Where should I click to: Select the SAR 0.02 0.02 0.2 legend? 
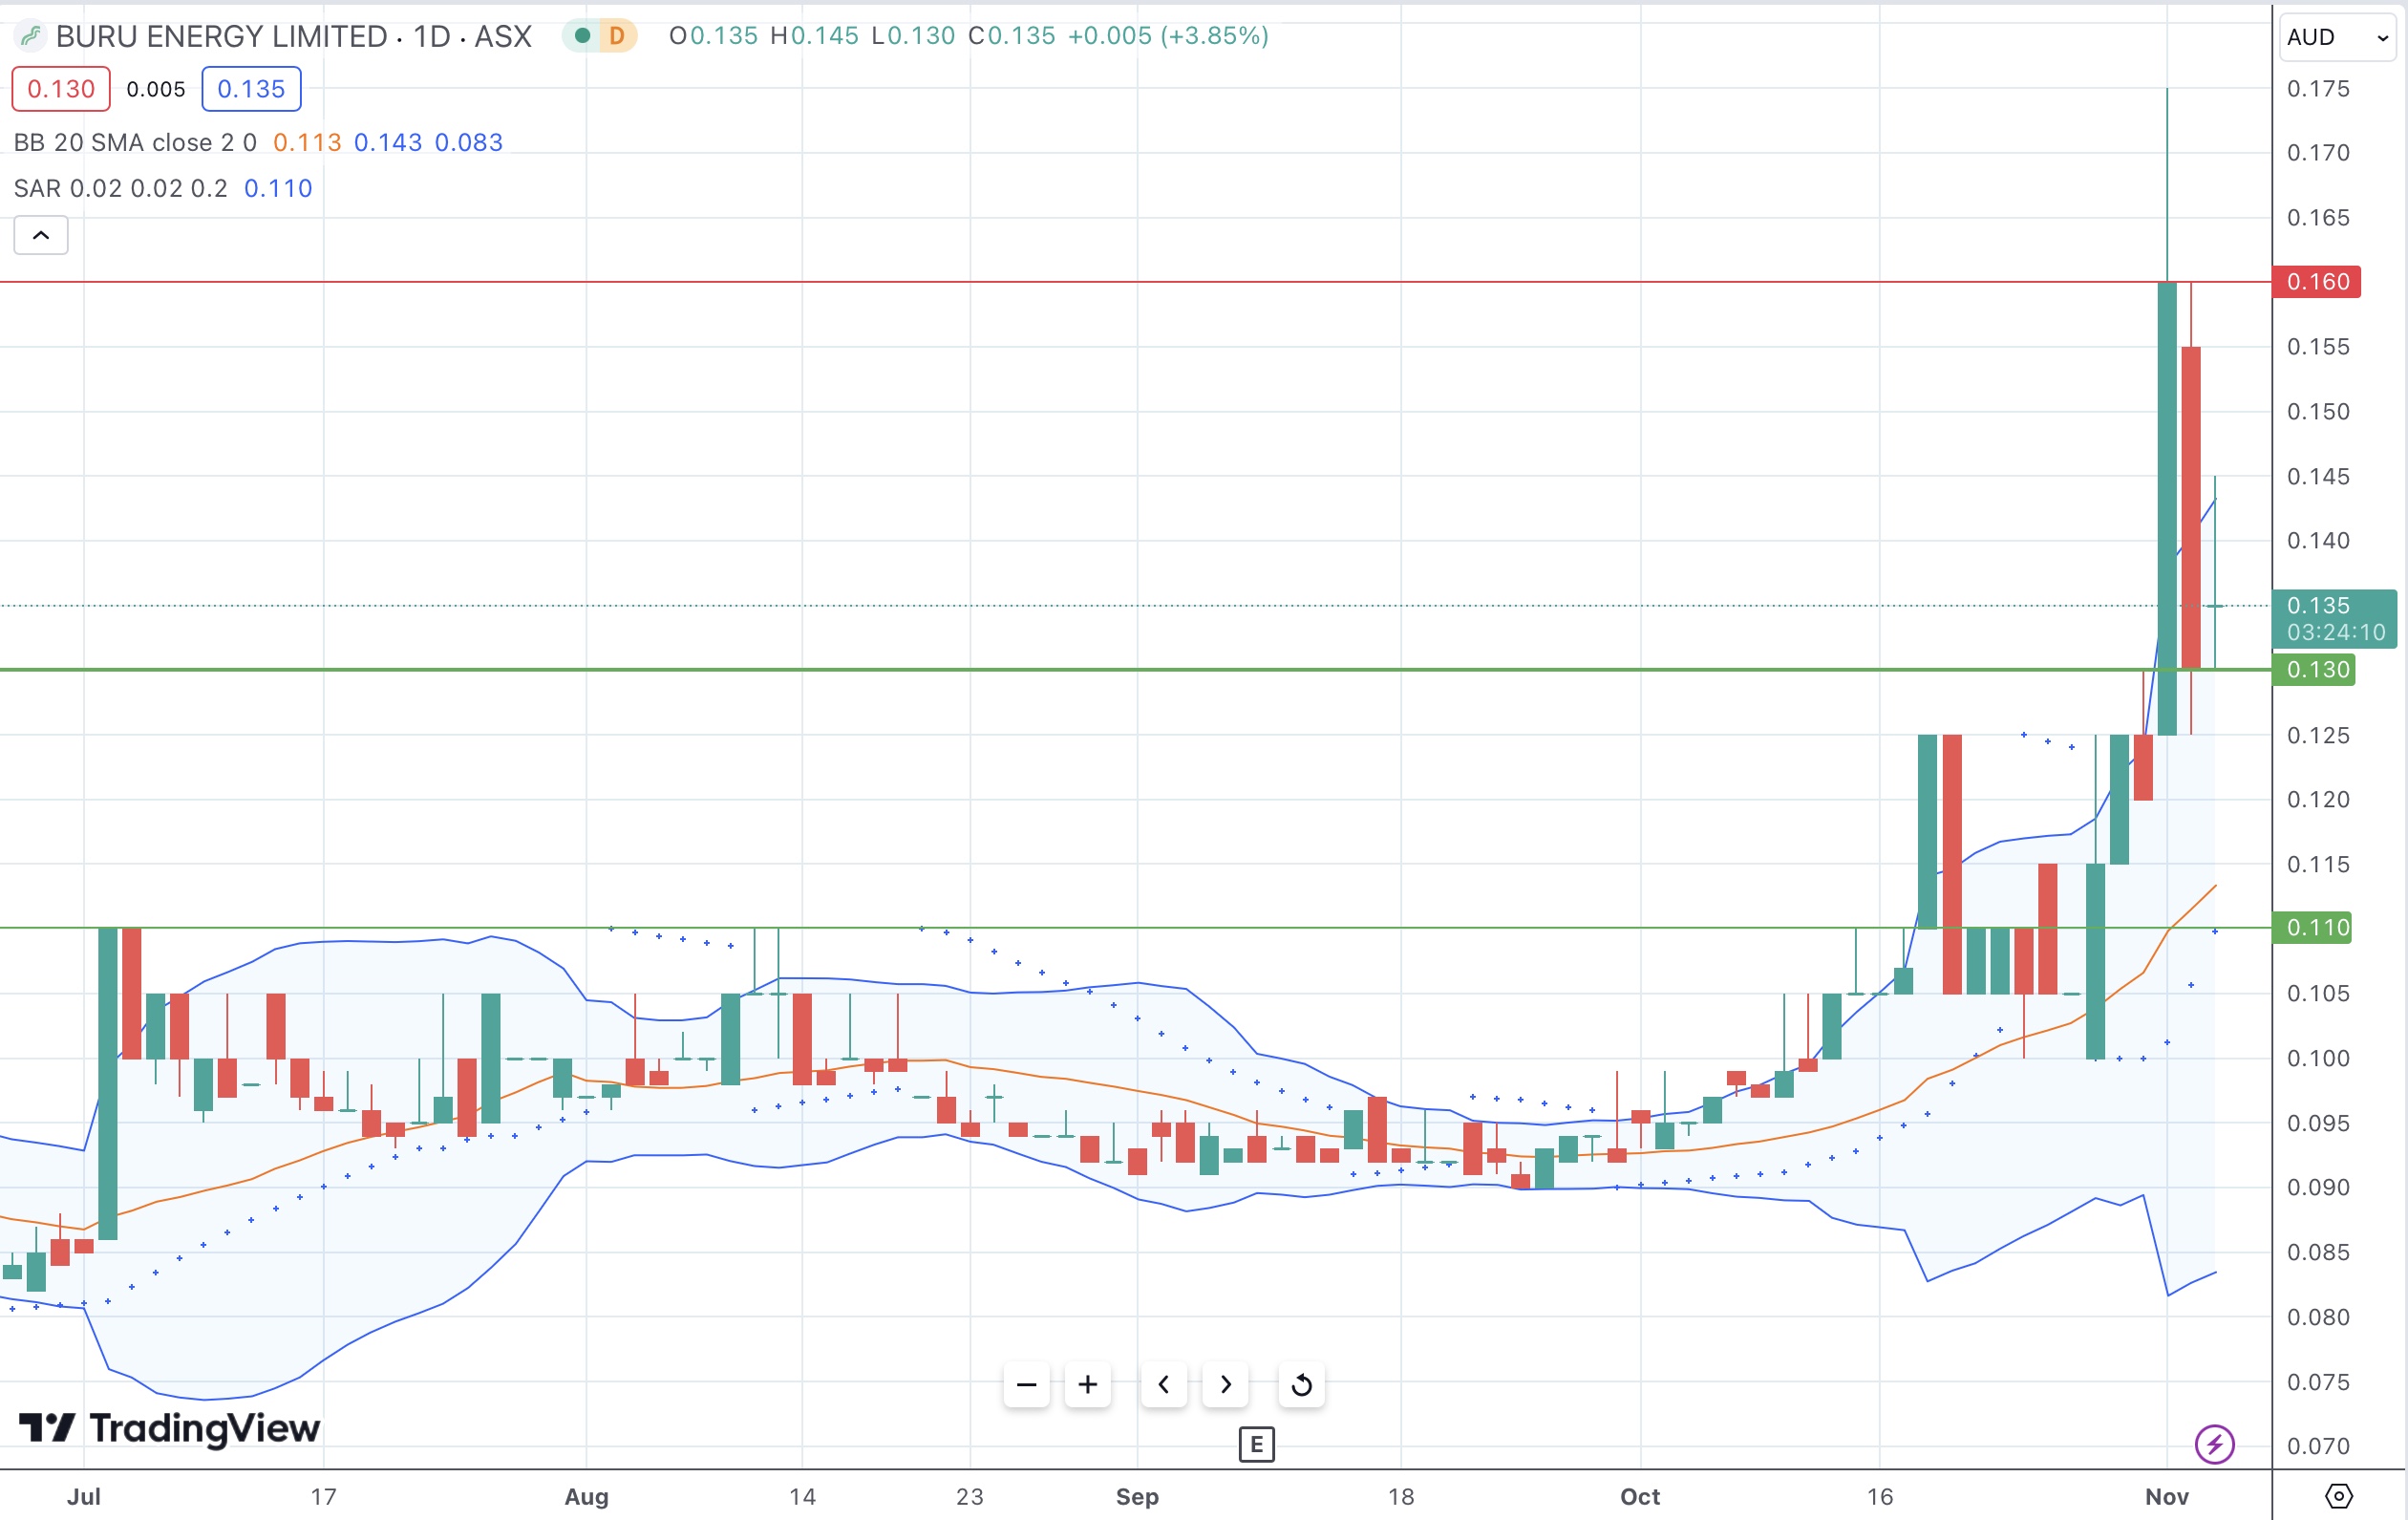pos(120,188)
